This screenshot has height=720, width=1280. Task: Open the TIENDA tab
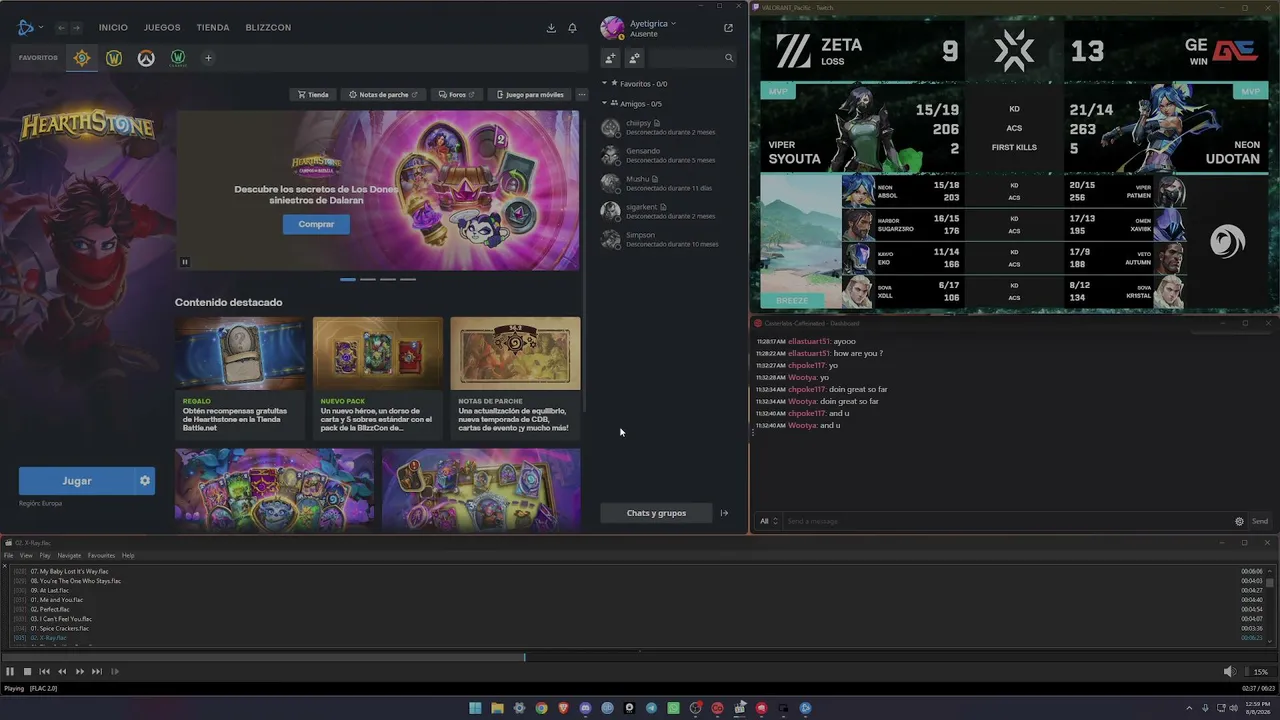[213, 28]
